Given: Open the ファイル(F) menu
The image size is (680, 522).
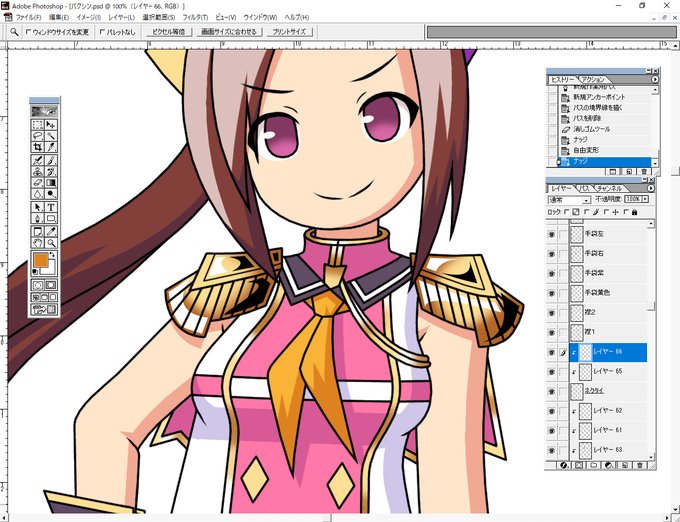Looking at the screenshot, I should click(x=28, y=17).
